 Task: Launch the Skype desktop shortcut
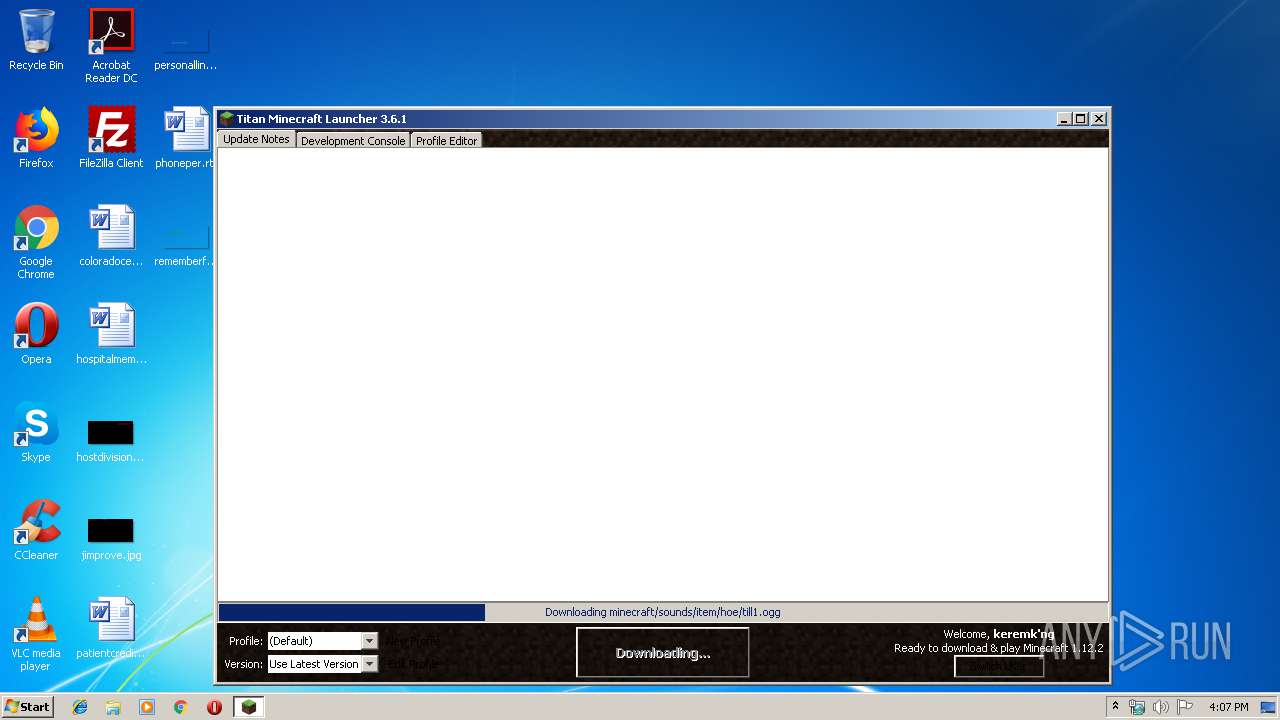point(36,432)
